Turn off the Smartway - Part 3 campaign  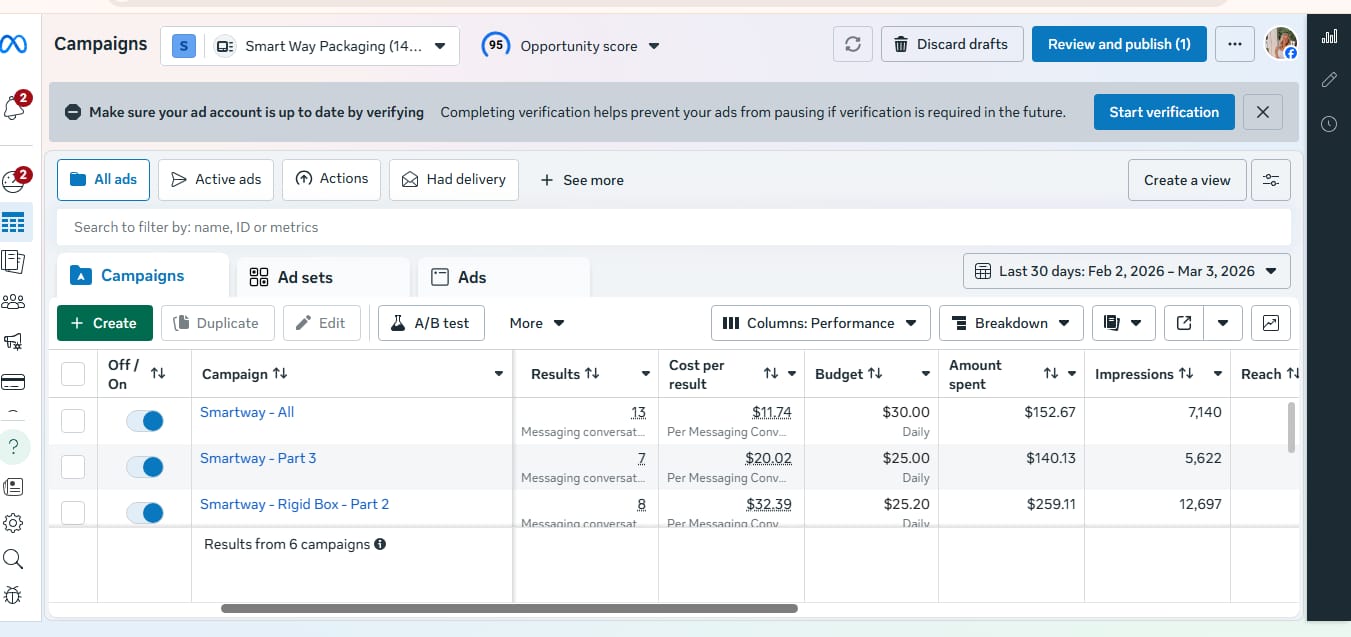pos(145,467)
